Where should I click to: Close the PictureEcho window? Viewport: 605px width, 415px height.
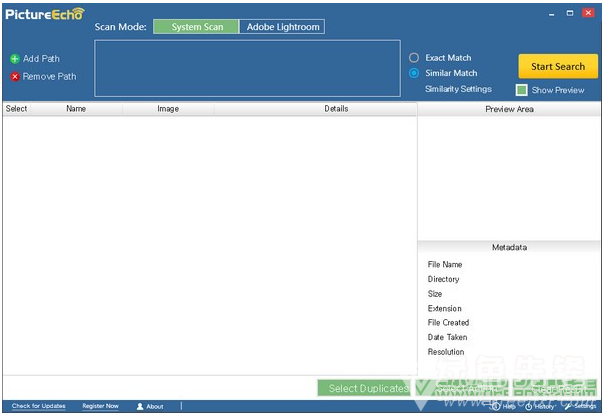588,13
